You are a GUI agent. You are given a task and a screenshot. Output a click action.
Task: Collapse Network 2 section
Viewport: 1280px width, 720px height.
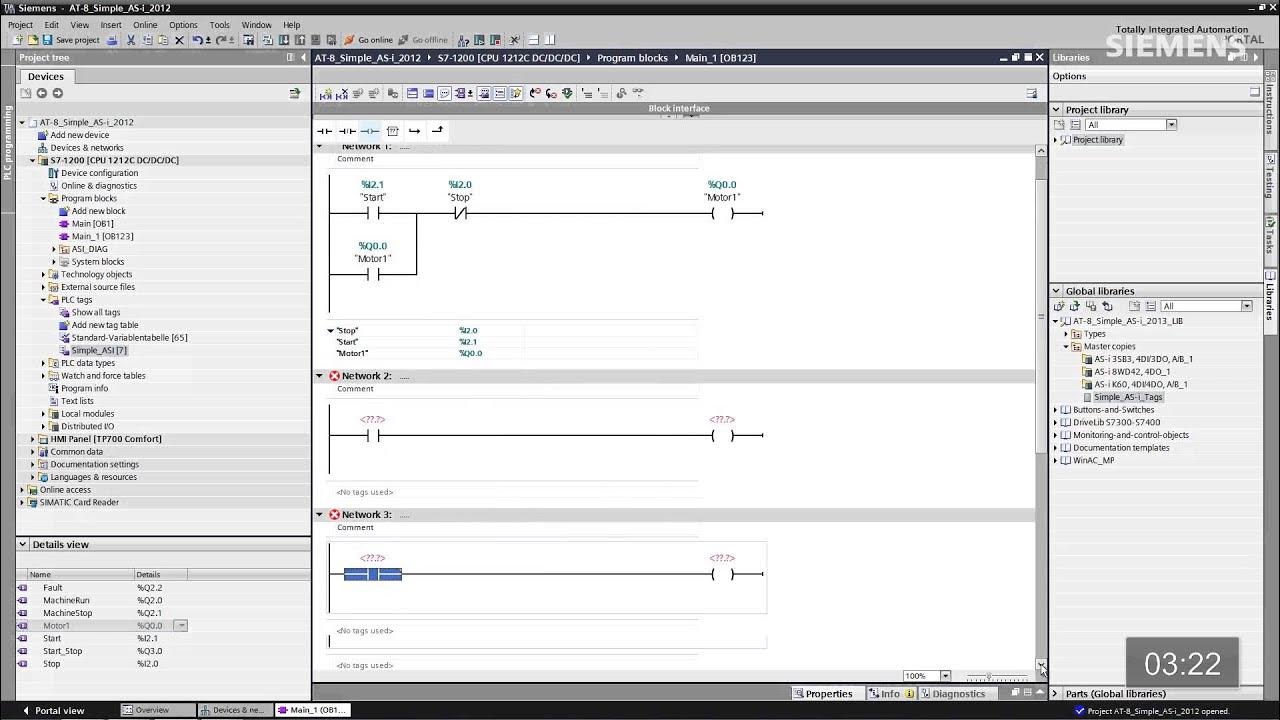[x=320, y=376]
